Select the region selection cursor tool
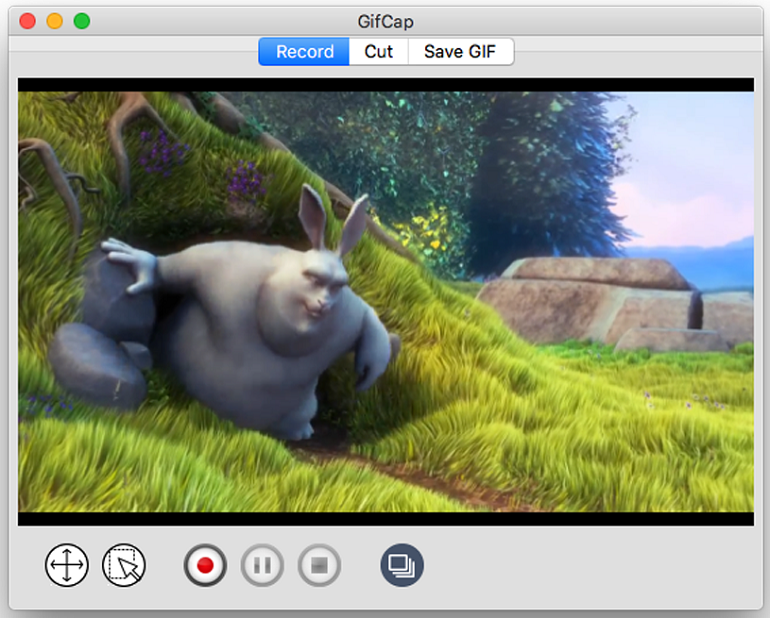770x618 pixels. 124,565
